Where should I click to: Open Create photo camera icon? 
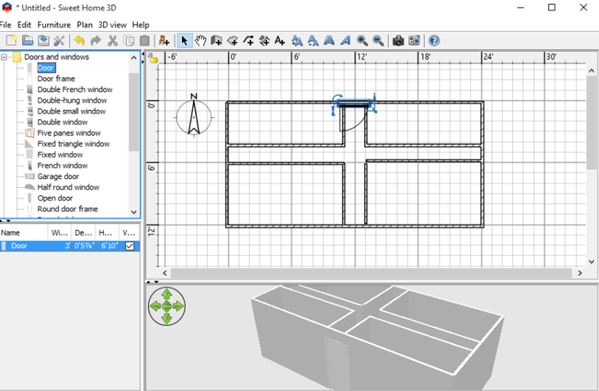[x=398, y=40]
